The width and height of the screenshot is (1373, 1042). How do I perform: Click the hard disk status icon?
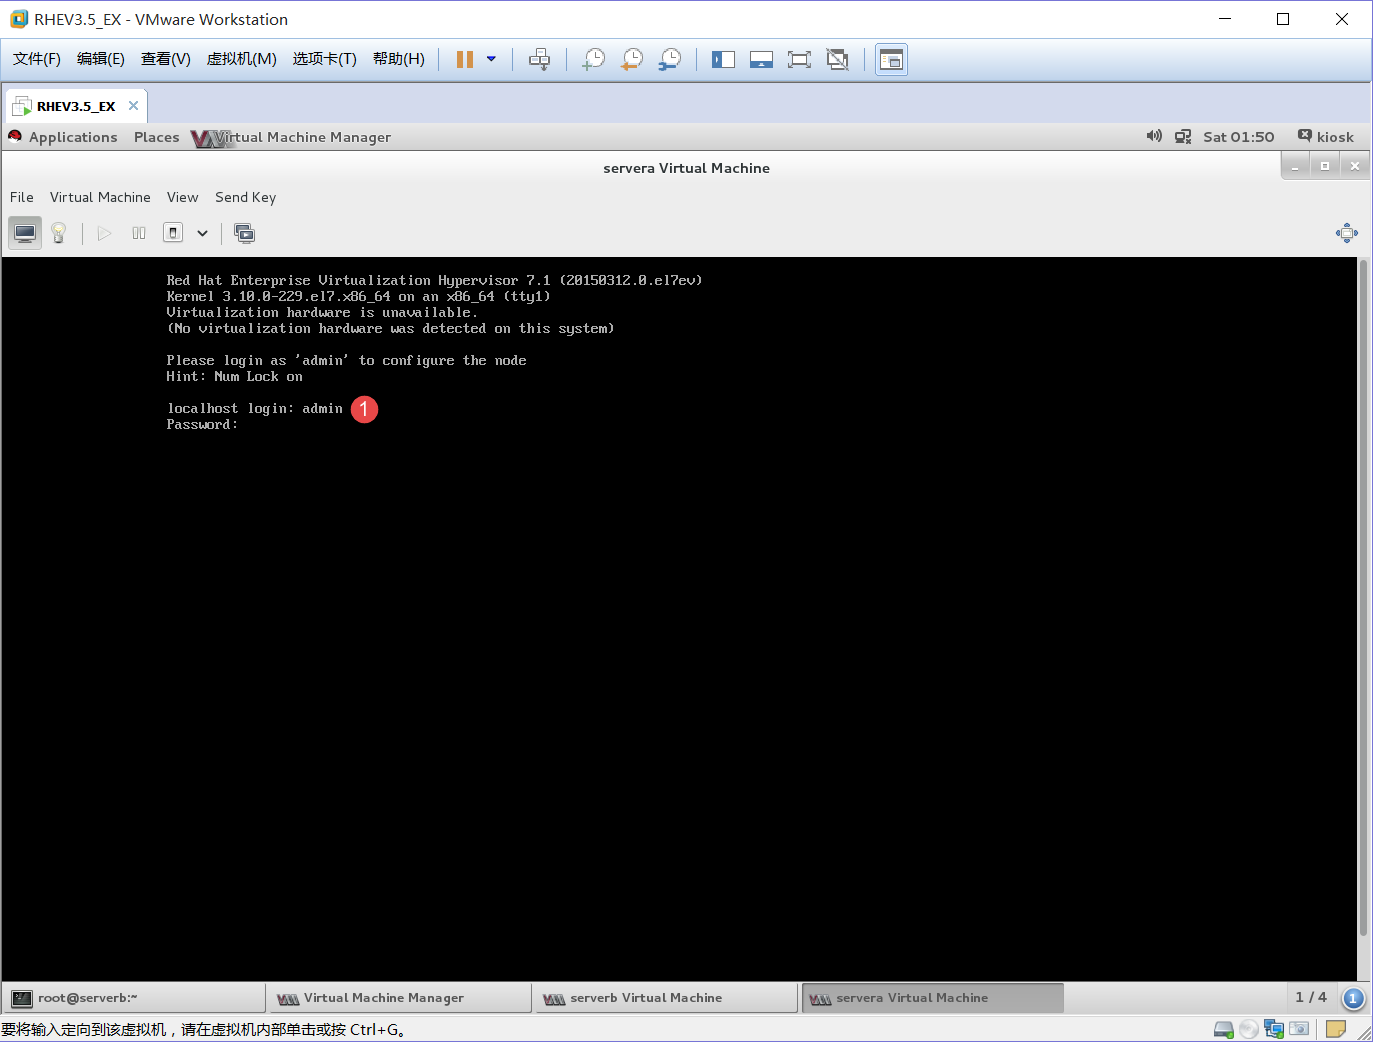pyautogui.click(x=1223, y=1029)
